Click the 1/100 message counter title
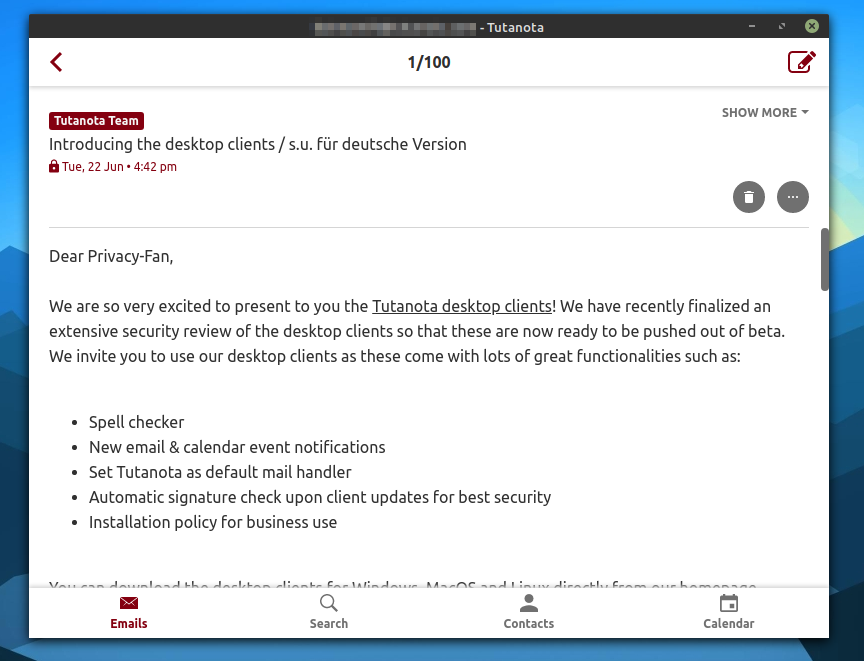Viewport: 864px width, 661px height. pos(429,62)
